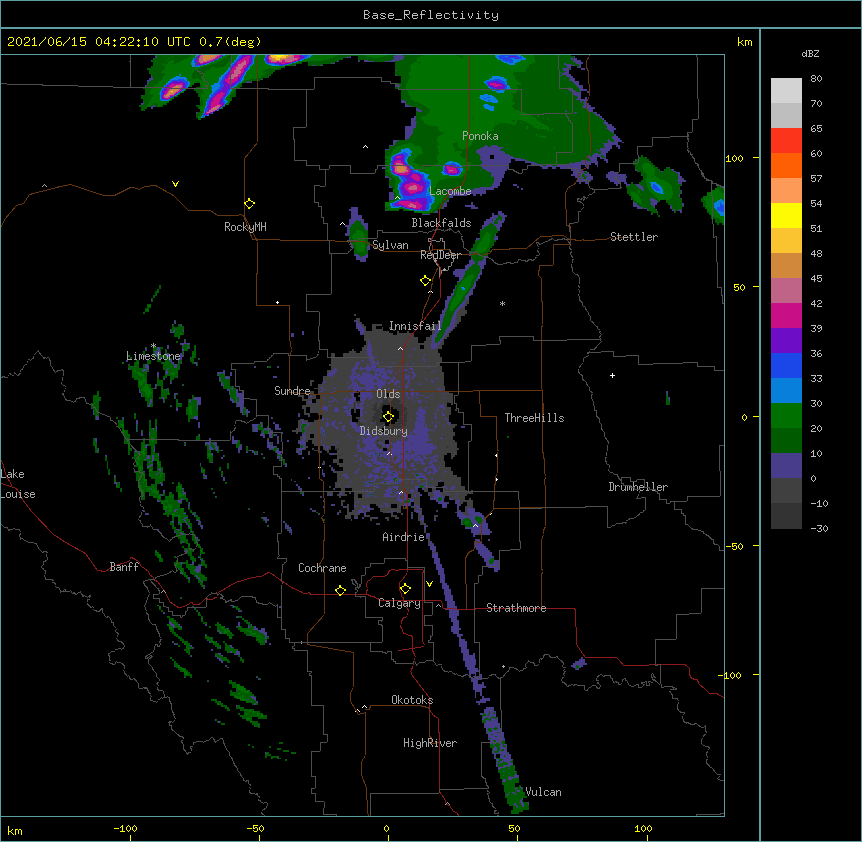Viewport: 862px width, 842px height.
Task: Click the RedDeer city label
Action: [x=440, y=255]
